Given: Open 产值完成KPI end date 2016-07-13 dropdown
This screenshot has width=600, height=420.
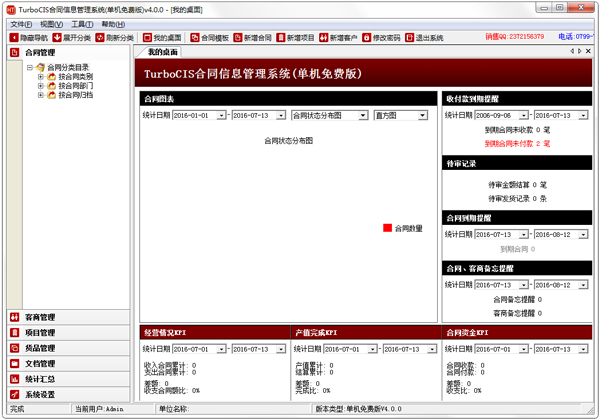Looking at the screenshot, I should click(432, 349).
